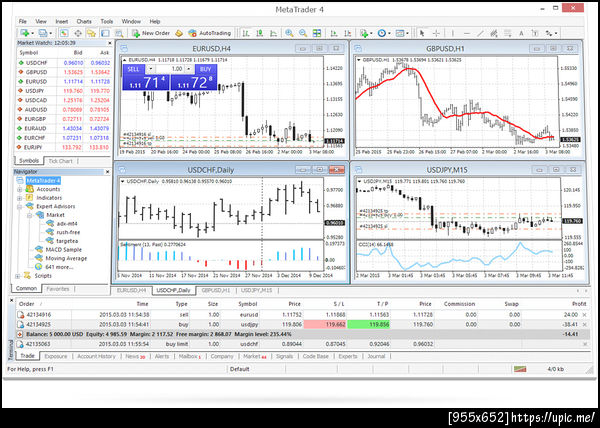
Task: Select the trendline drawing tool
Action: tap(480, 33)
